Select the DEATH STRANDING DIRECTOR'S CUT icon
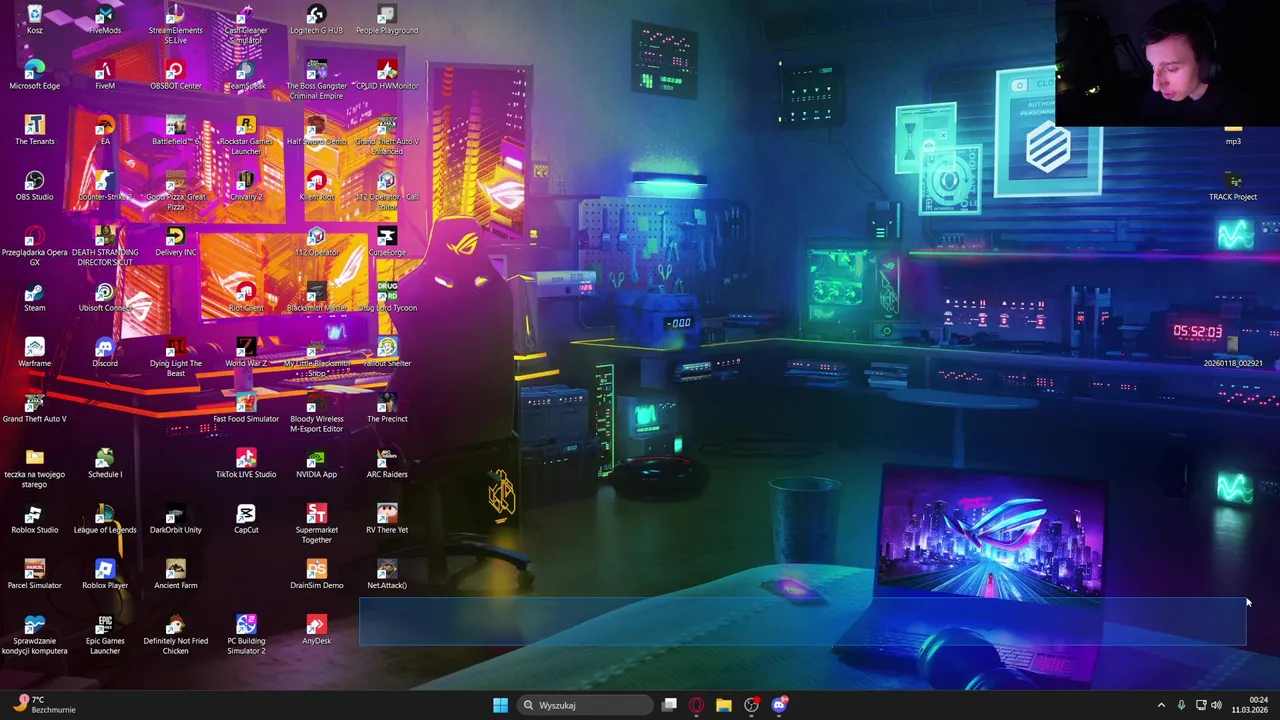 tap(105, 247)
